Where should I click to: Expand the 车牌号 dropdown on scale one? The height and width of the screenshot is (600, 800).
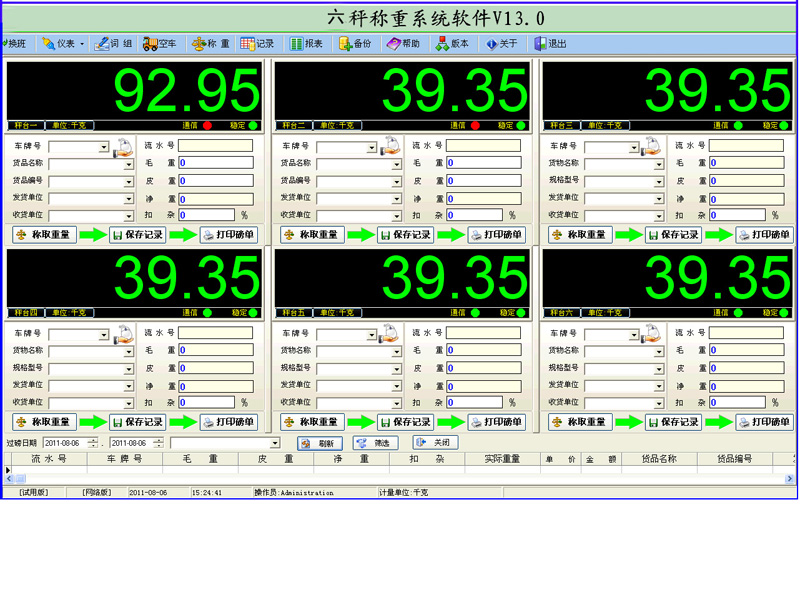tap(104, 148)
